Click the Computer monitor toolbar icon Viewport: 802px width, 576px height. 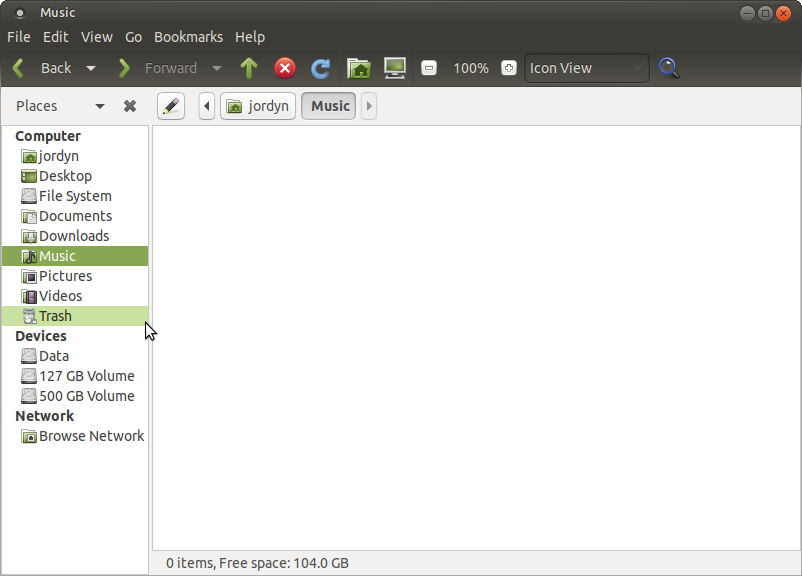coord(395,68)
